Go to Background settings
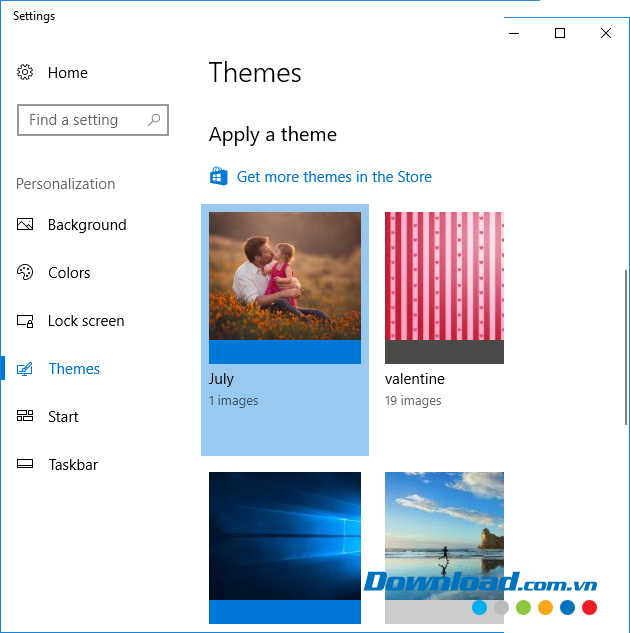Viewport: 630px width, 633px height. [x=87, y=225]
